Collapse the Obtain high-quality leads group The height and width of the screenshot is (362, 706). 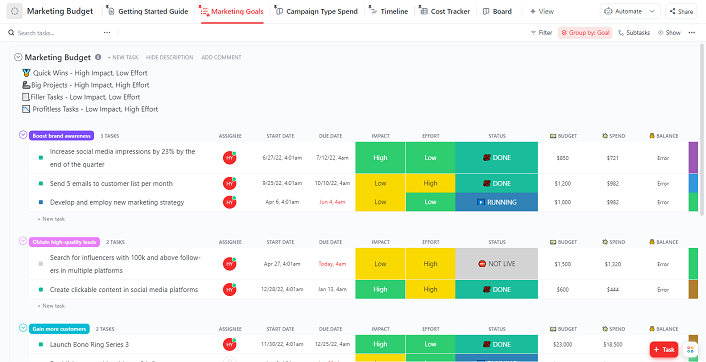coord(23,241)
